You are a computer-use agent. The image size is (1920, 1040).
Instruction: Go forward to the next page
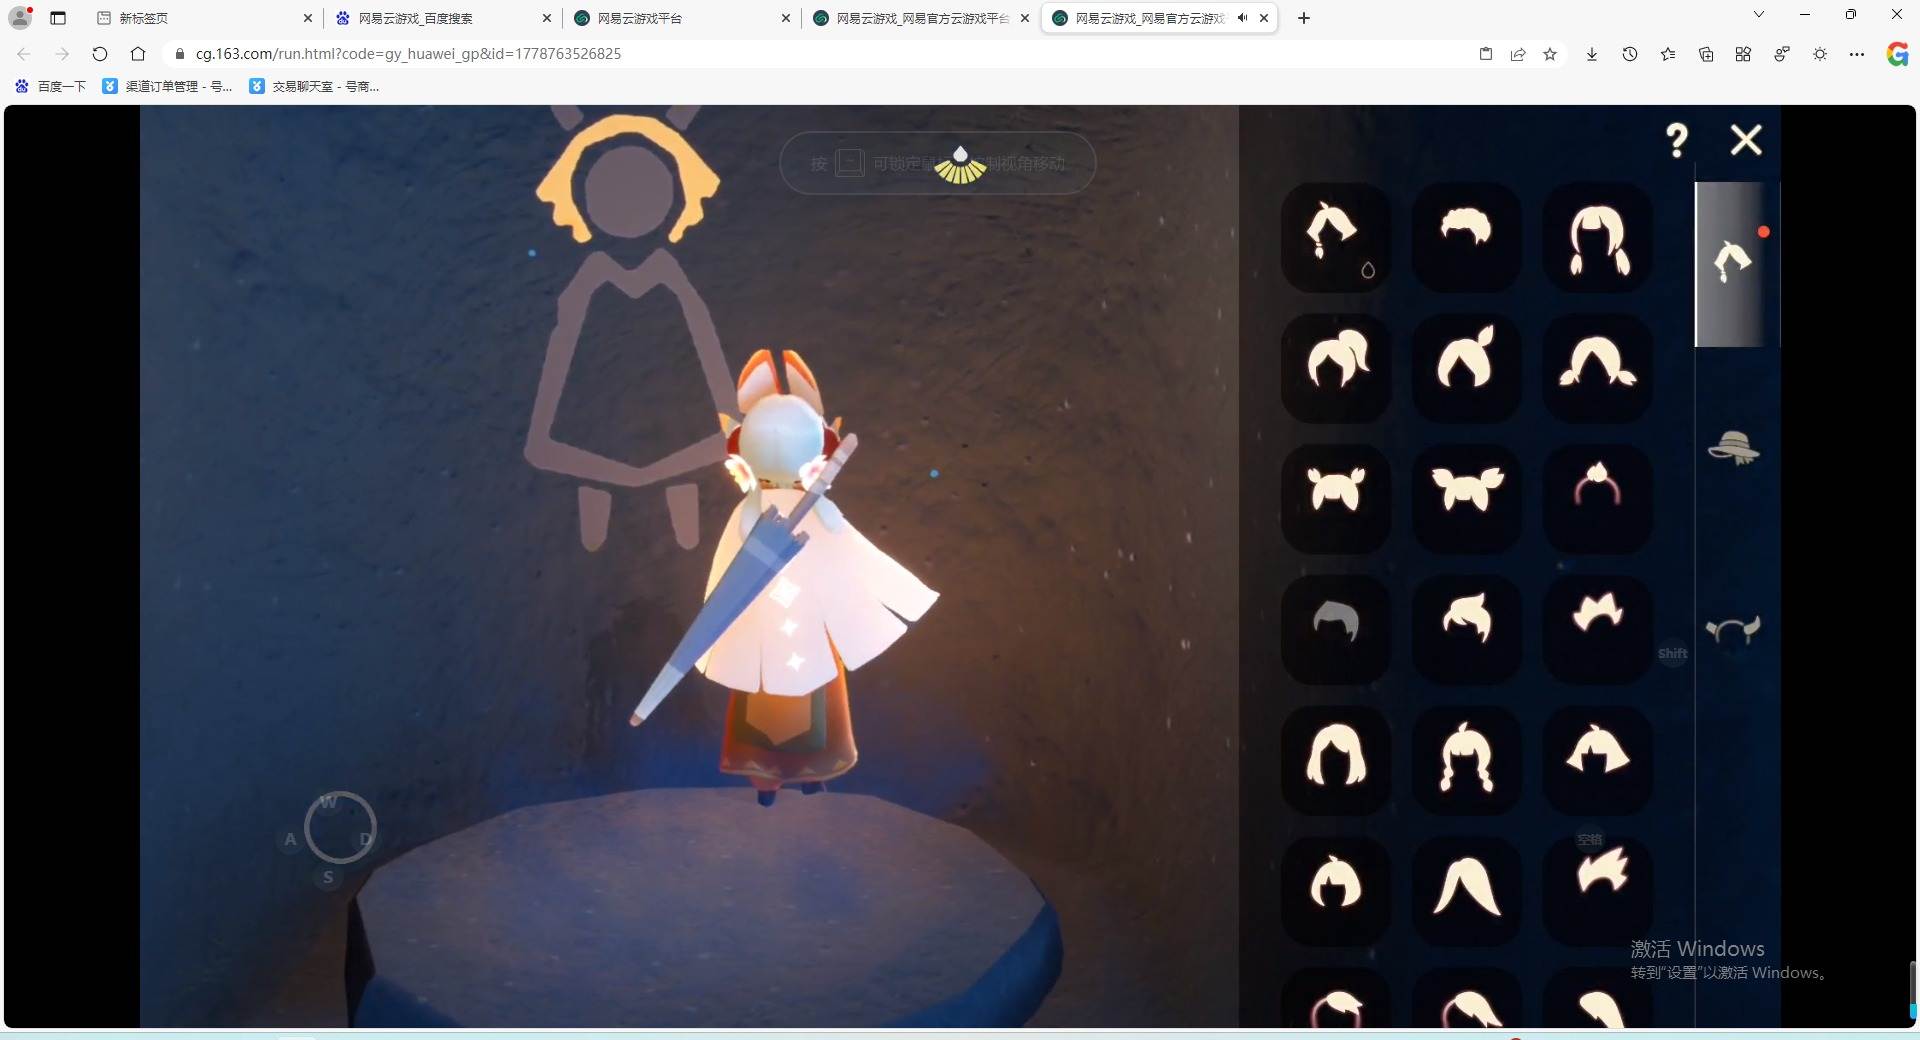[x=62, y=54]
